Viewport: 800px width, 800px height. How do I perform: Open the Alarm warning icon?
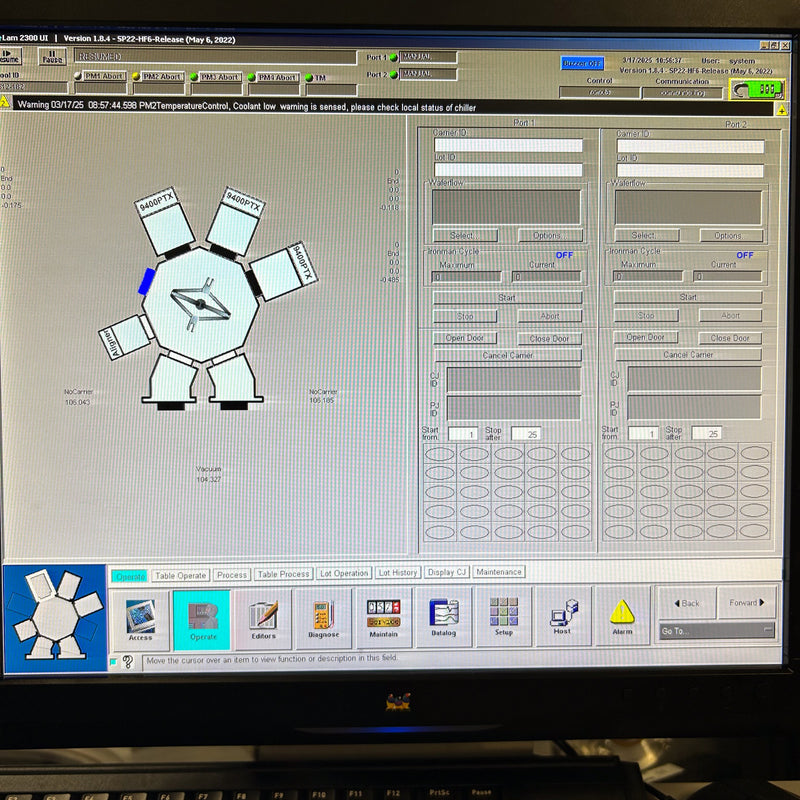coord(622,617)
